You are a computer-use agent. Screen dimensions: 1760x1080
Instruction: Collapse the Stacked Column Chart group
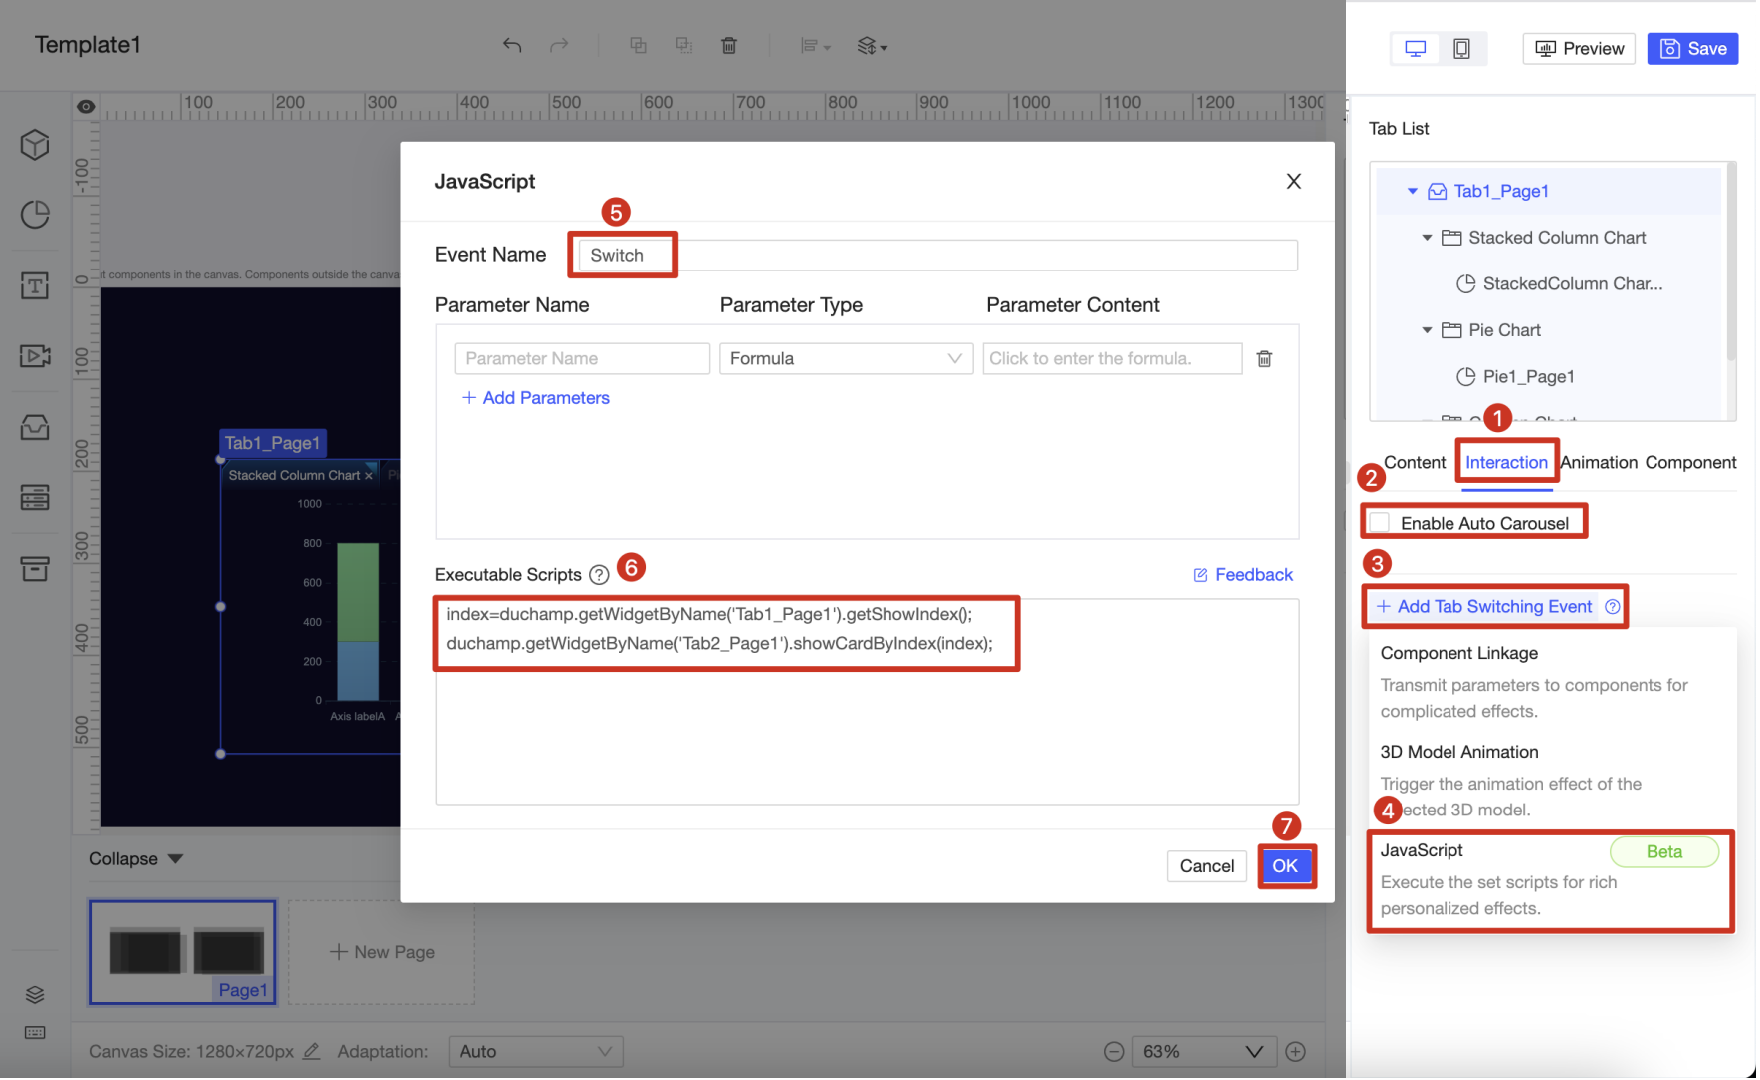[x=1427, y=238]
